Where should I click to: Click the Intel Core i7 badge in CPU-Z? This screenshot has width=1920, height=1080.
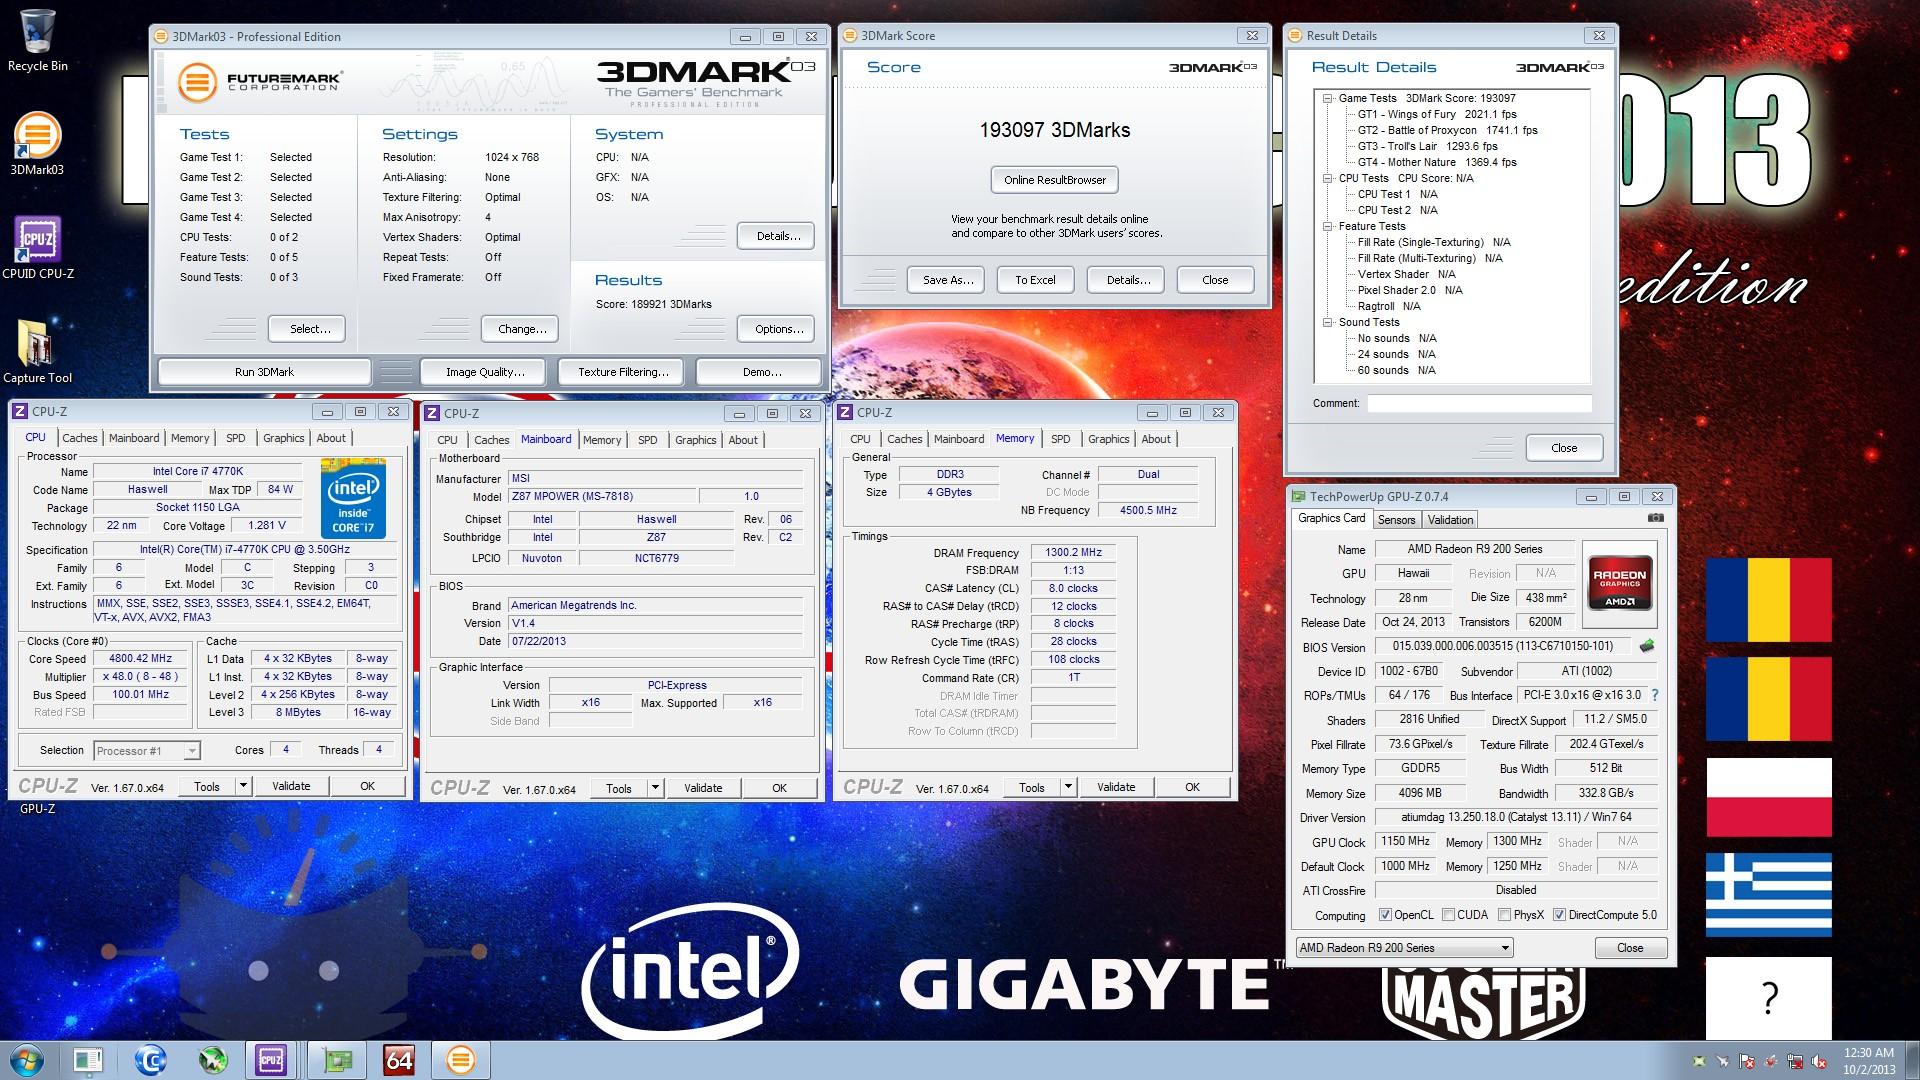pyautogui.click(x=353, y=499)
